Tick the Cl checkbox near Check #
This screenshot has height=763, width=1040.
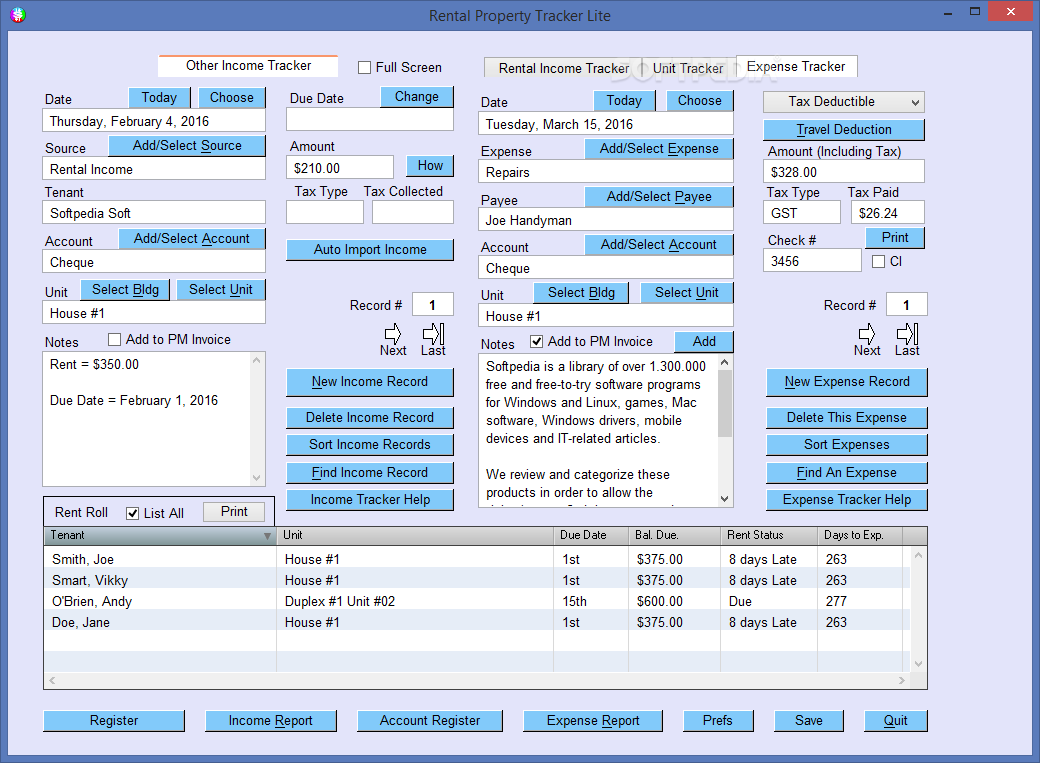[x=878, y=261]
